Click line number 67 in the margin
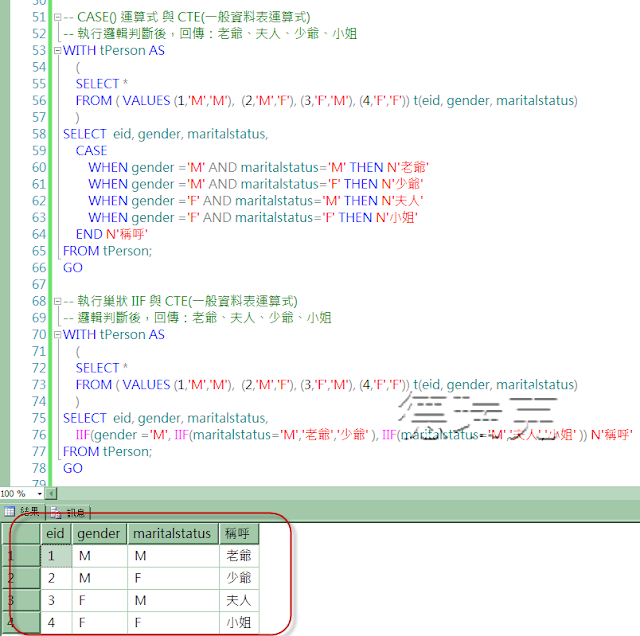The image size is (640, 636). point(39,285)
